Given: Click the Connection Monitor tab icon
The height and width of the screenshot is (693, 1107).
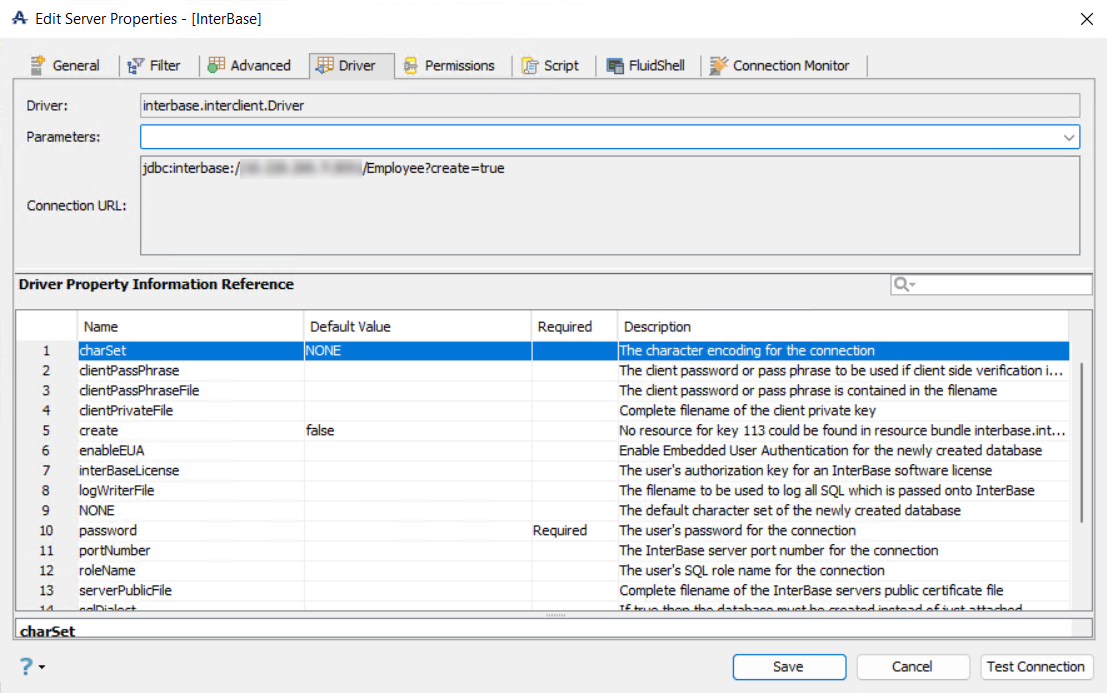Looking at the screenshot, I should point(718,66).
